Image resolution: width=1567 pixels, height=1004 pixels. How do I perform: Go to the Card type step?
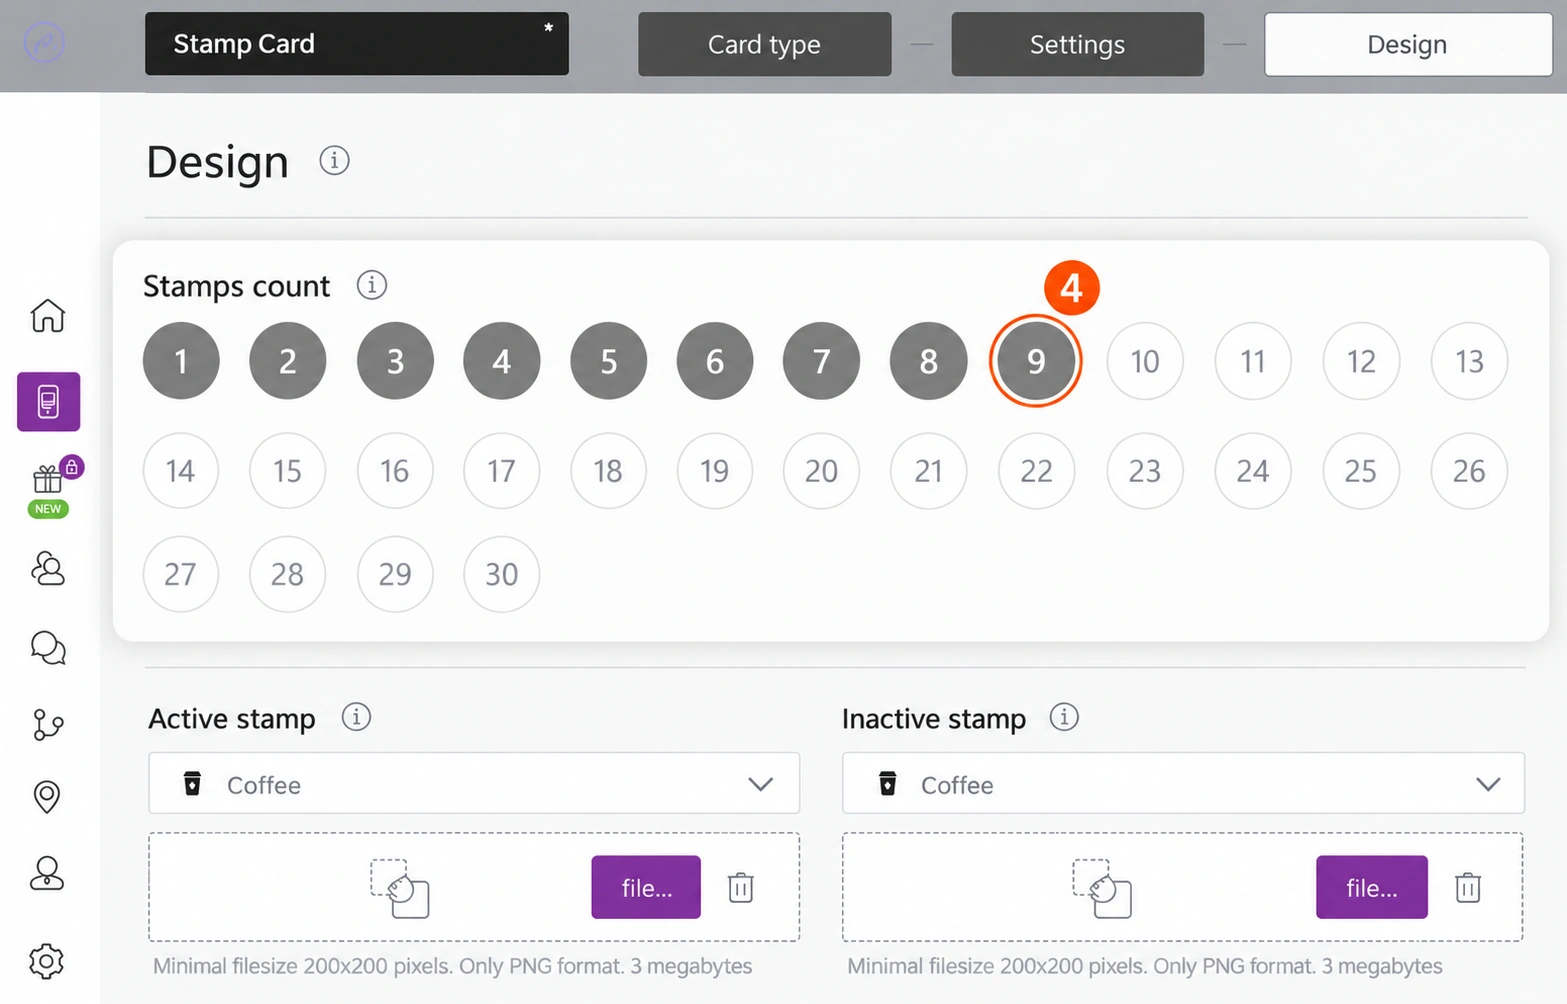point(765,44)
